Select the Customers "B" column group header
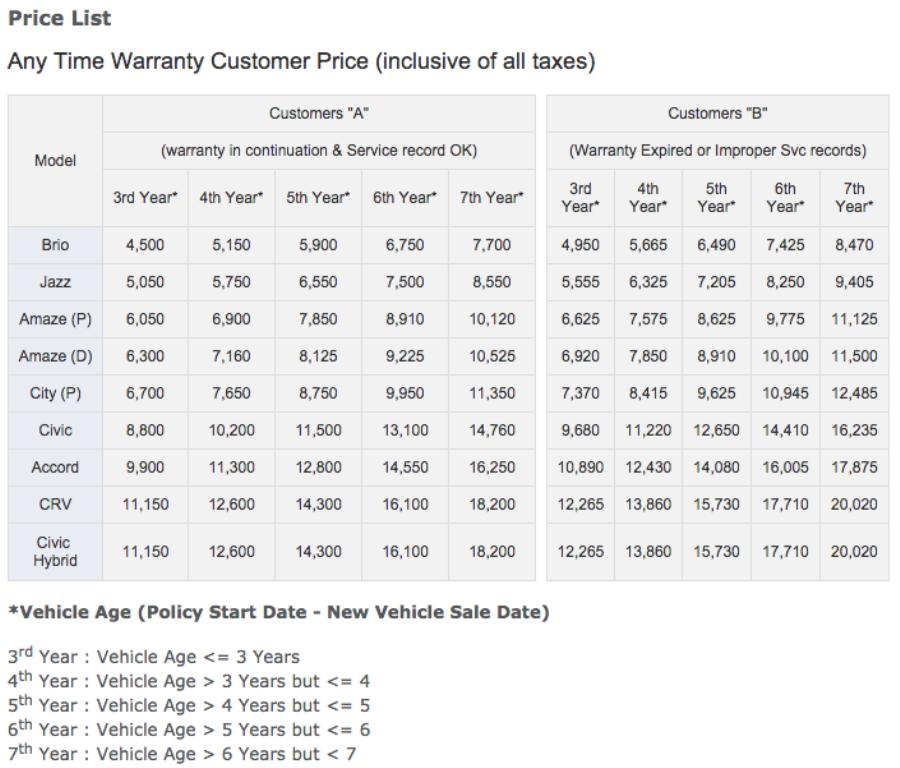This screenshot has height=768, width=900. [x=717, y=114]
